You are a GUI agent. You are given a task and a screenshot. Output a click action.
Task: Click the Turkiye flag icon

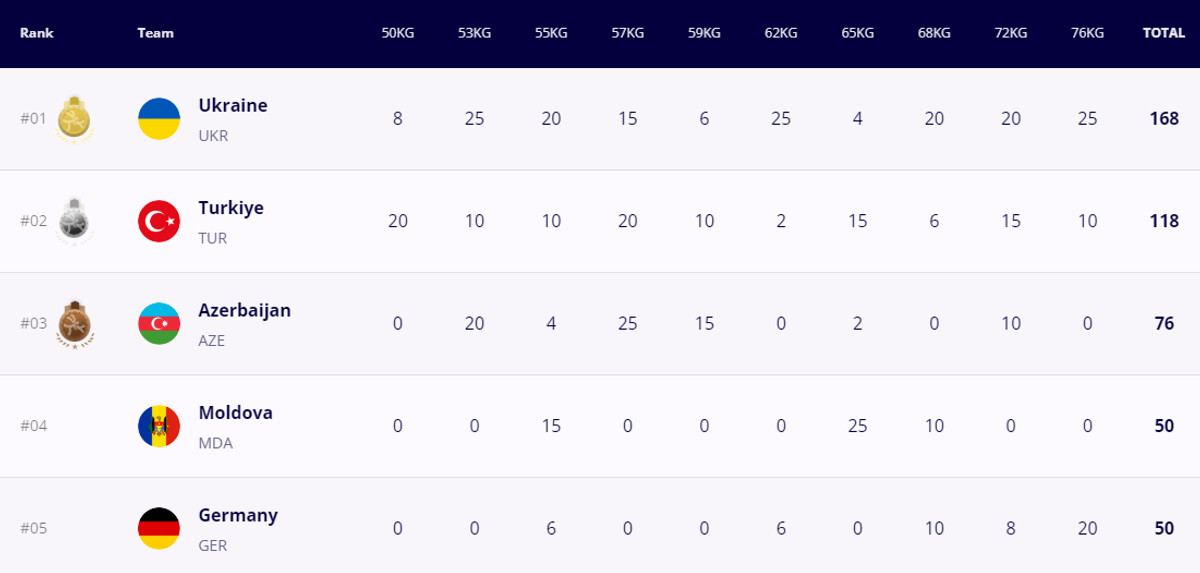(159, 221)
